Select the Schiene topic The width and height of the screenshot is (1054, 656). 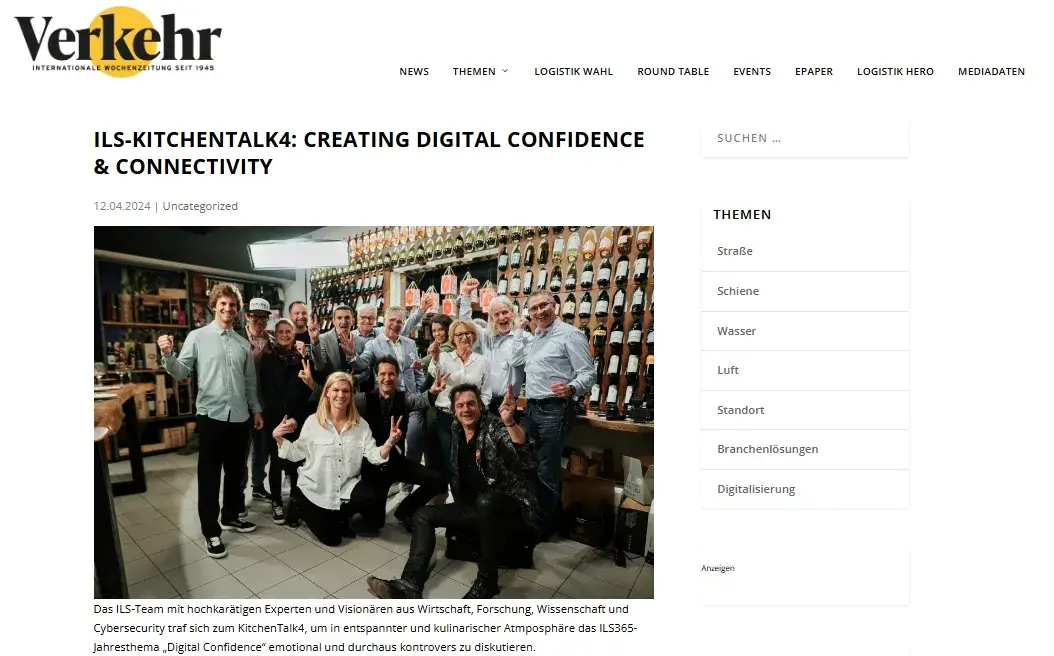[x=805, y=291]
